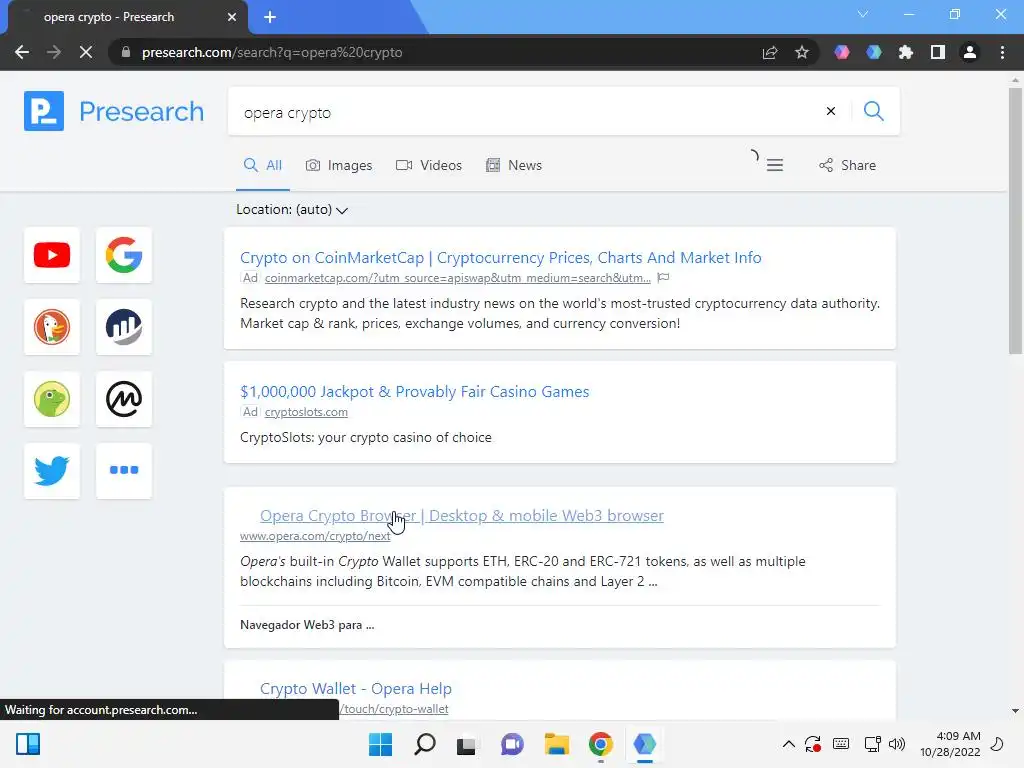
Task: Click the pink-blue hexagon extension icon
Action: 842,52
